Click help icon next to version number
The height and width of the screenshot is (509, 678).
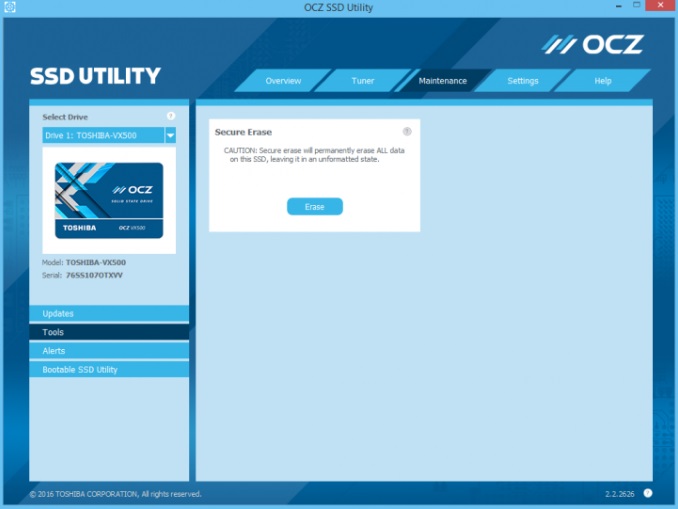[x=648, y=493]
